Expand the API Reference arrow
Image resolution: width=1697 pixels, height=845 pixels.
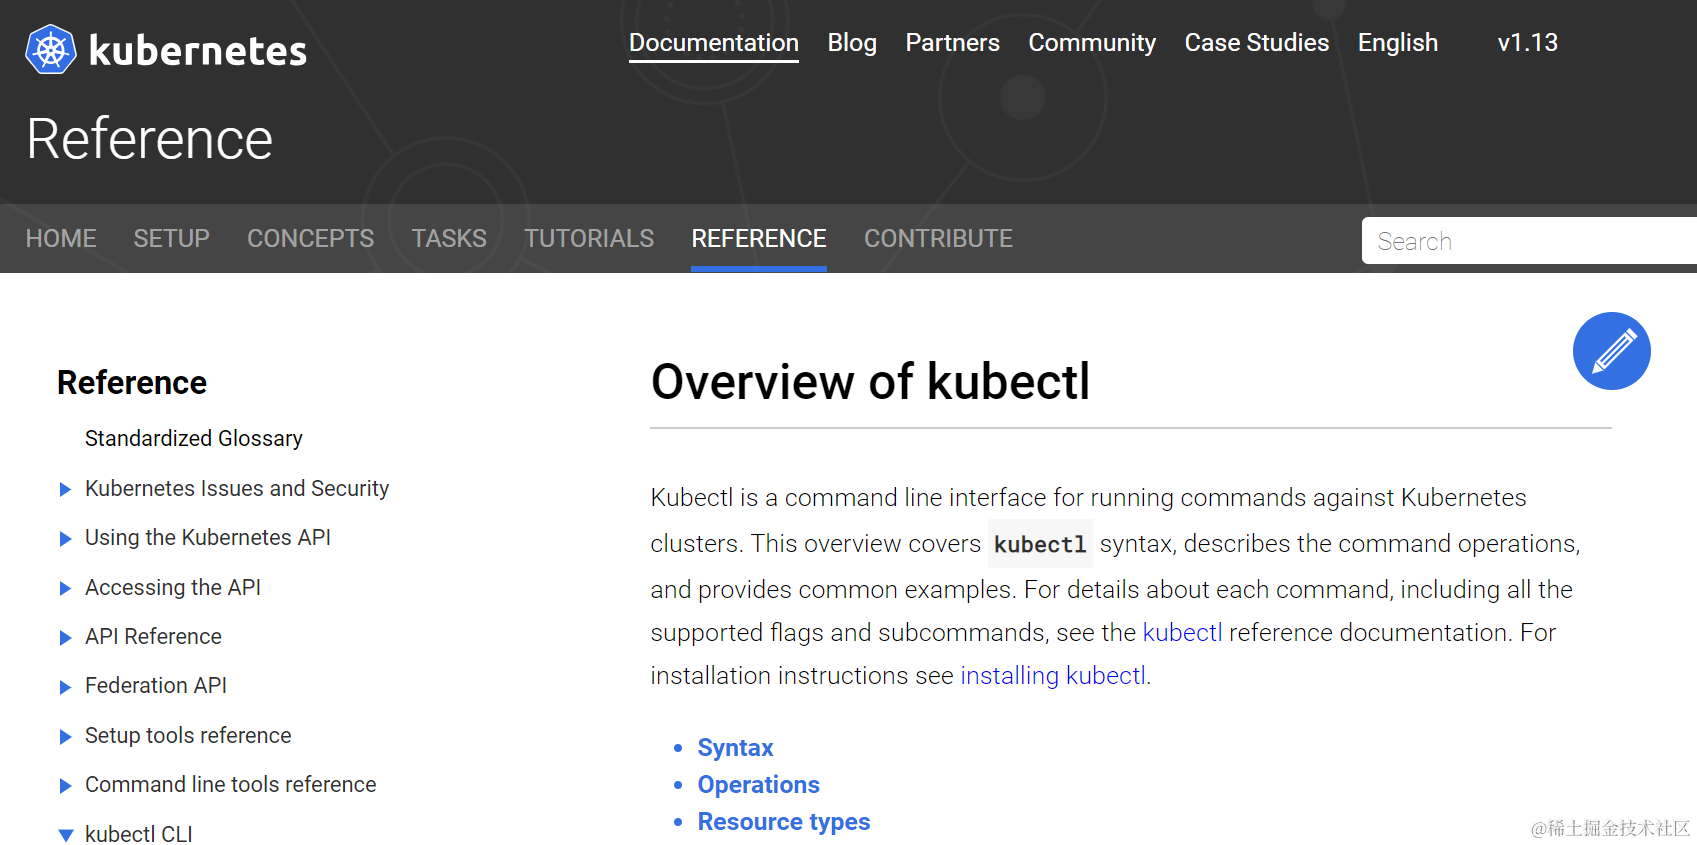point(65,638)
